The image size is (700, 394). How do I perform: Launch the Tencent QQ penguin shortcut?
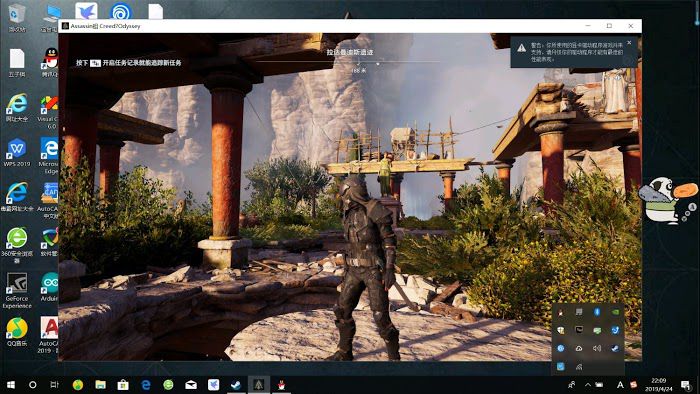[50, 62]
